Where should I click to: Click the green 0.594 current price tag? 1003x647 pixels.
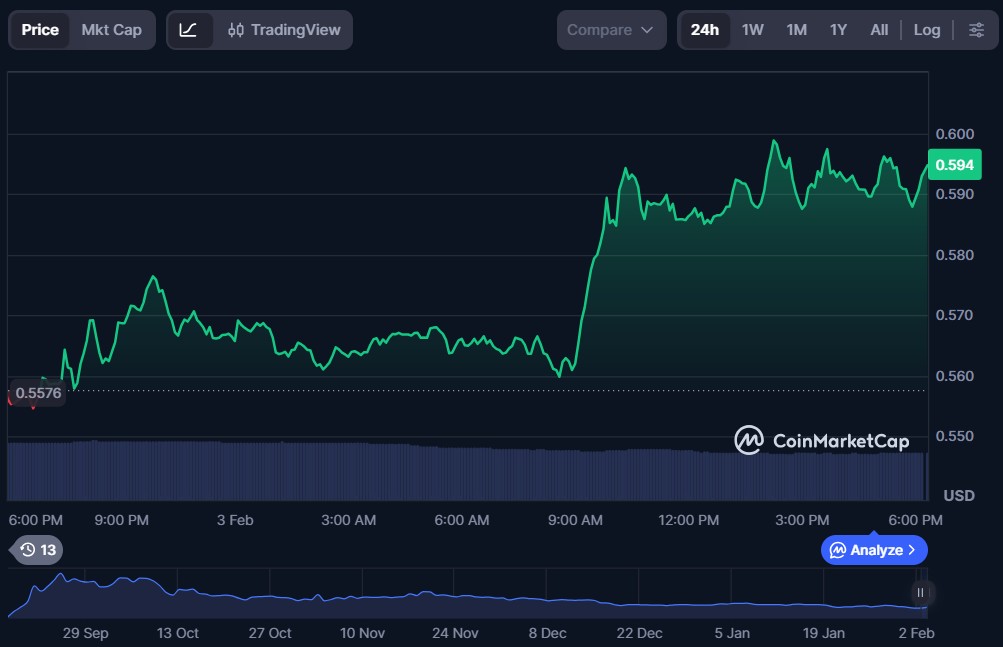pyautogui.click(x=955, y=164)
